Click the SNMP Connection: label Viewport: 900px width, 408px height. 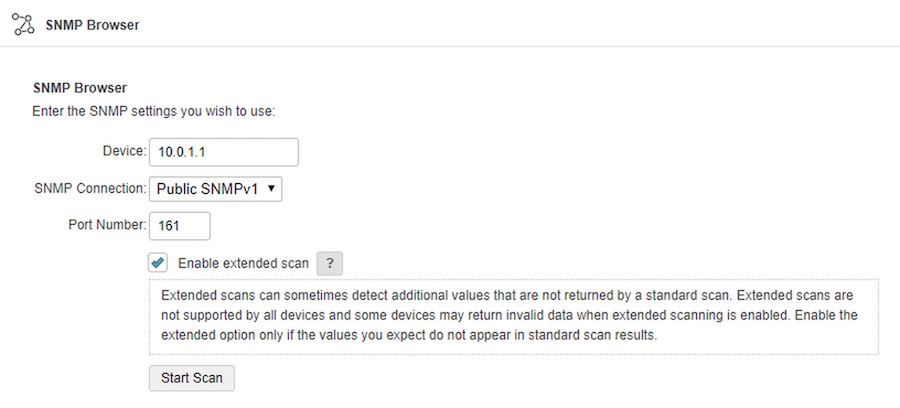[x=90, y=188]
